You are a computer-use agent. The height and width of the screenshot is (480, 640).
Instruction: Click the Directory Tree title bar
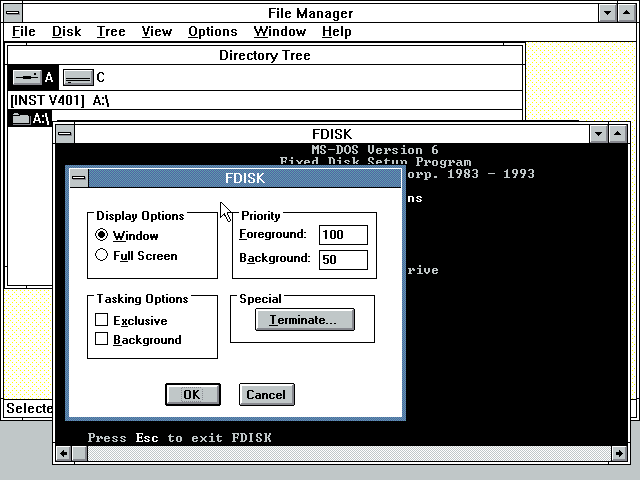tap(265, 55)
